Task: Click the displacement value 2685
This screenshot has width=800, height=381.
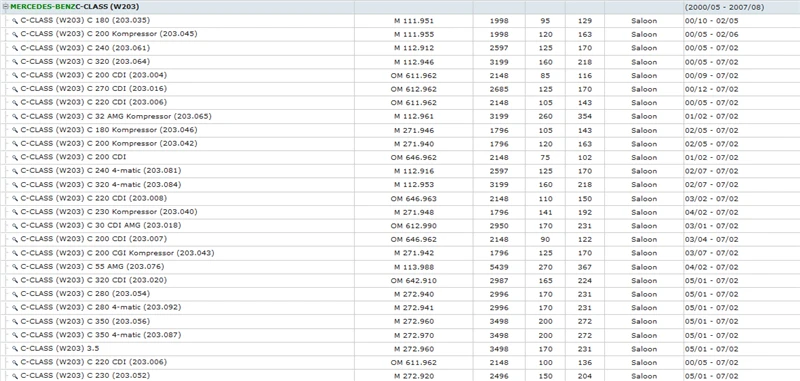Action: 499,89
